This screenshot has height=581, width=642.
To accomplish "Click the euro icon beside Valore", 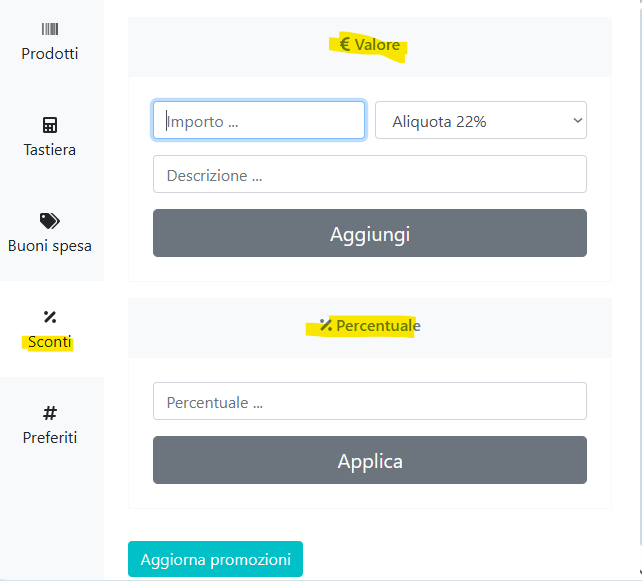I will (x=345, y=45).
